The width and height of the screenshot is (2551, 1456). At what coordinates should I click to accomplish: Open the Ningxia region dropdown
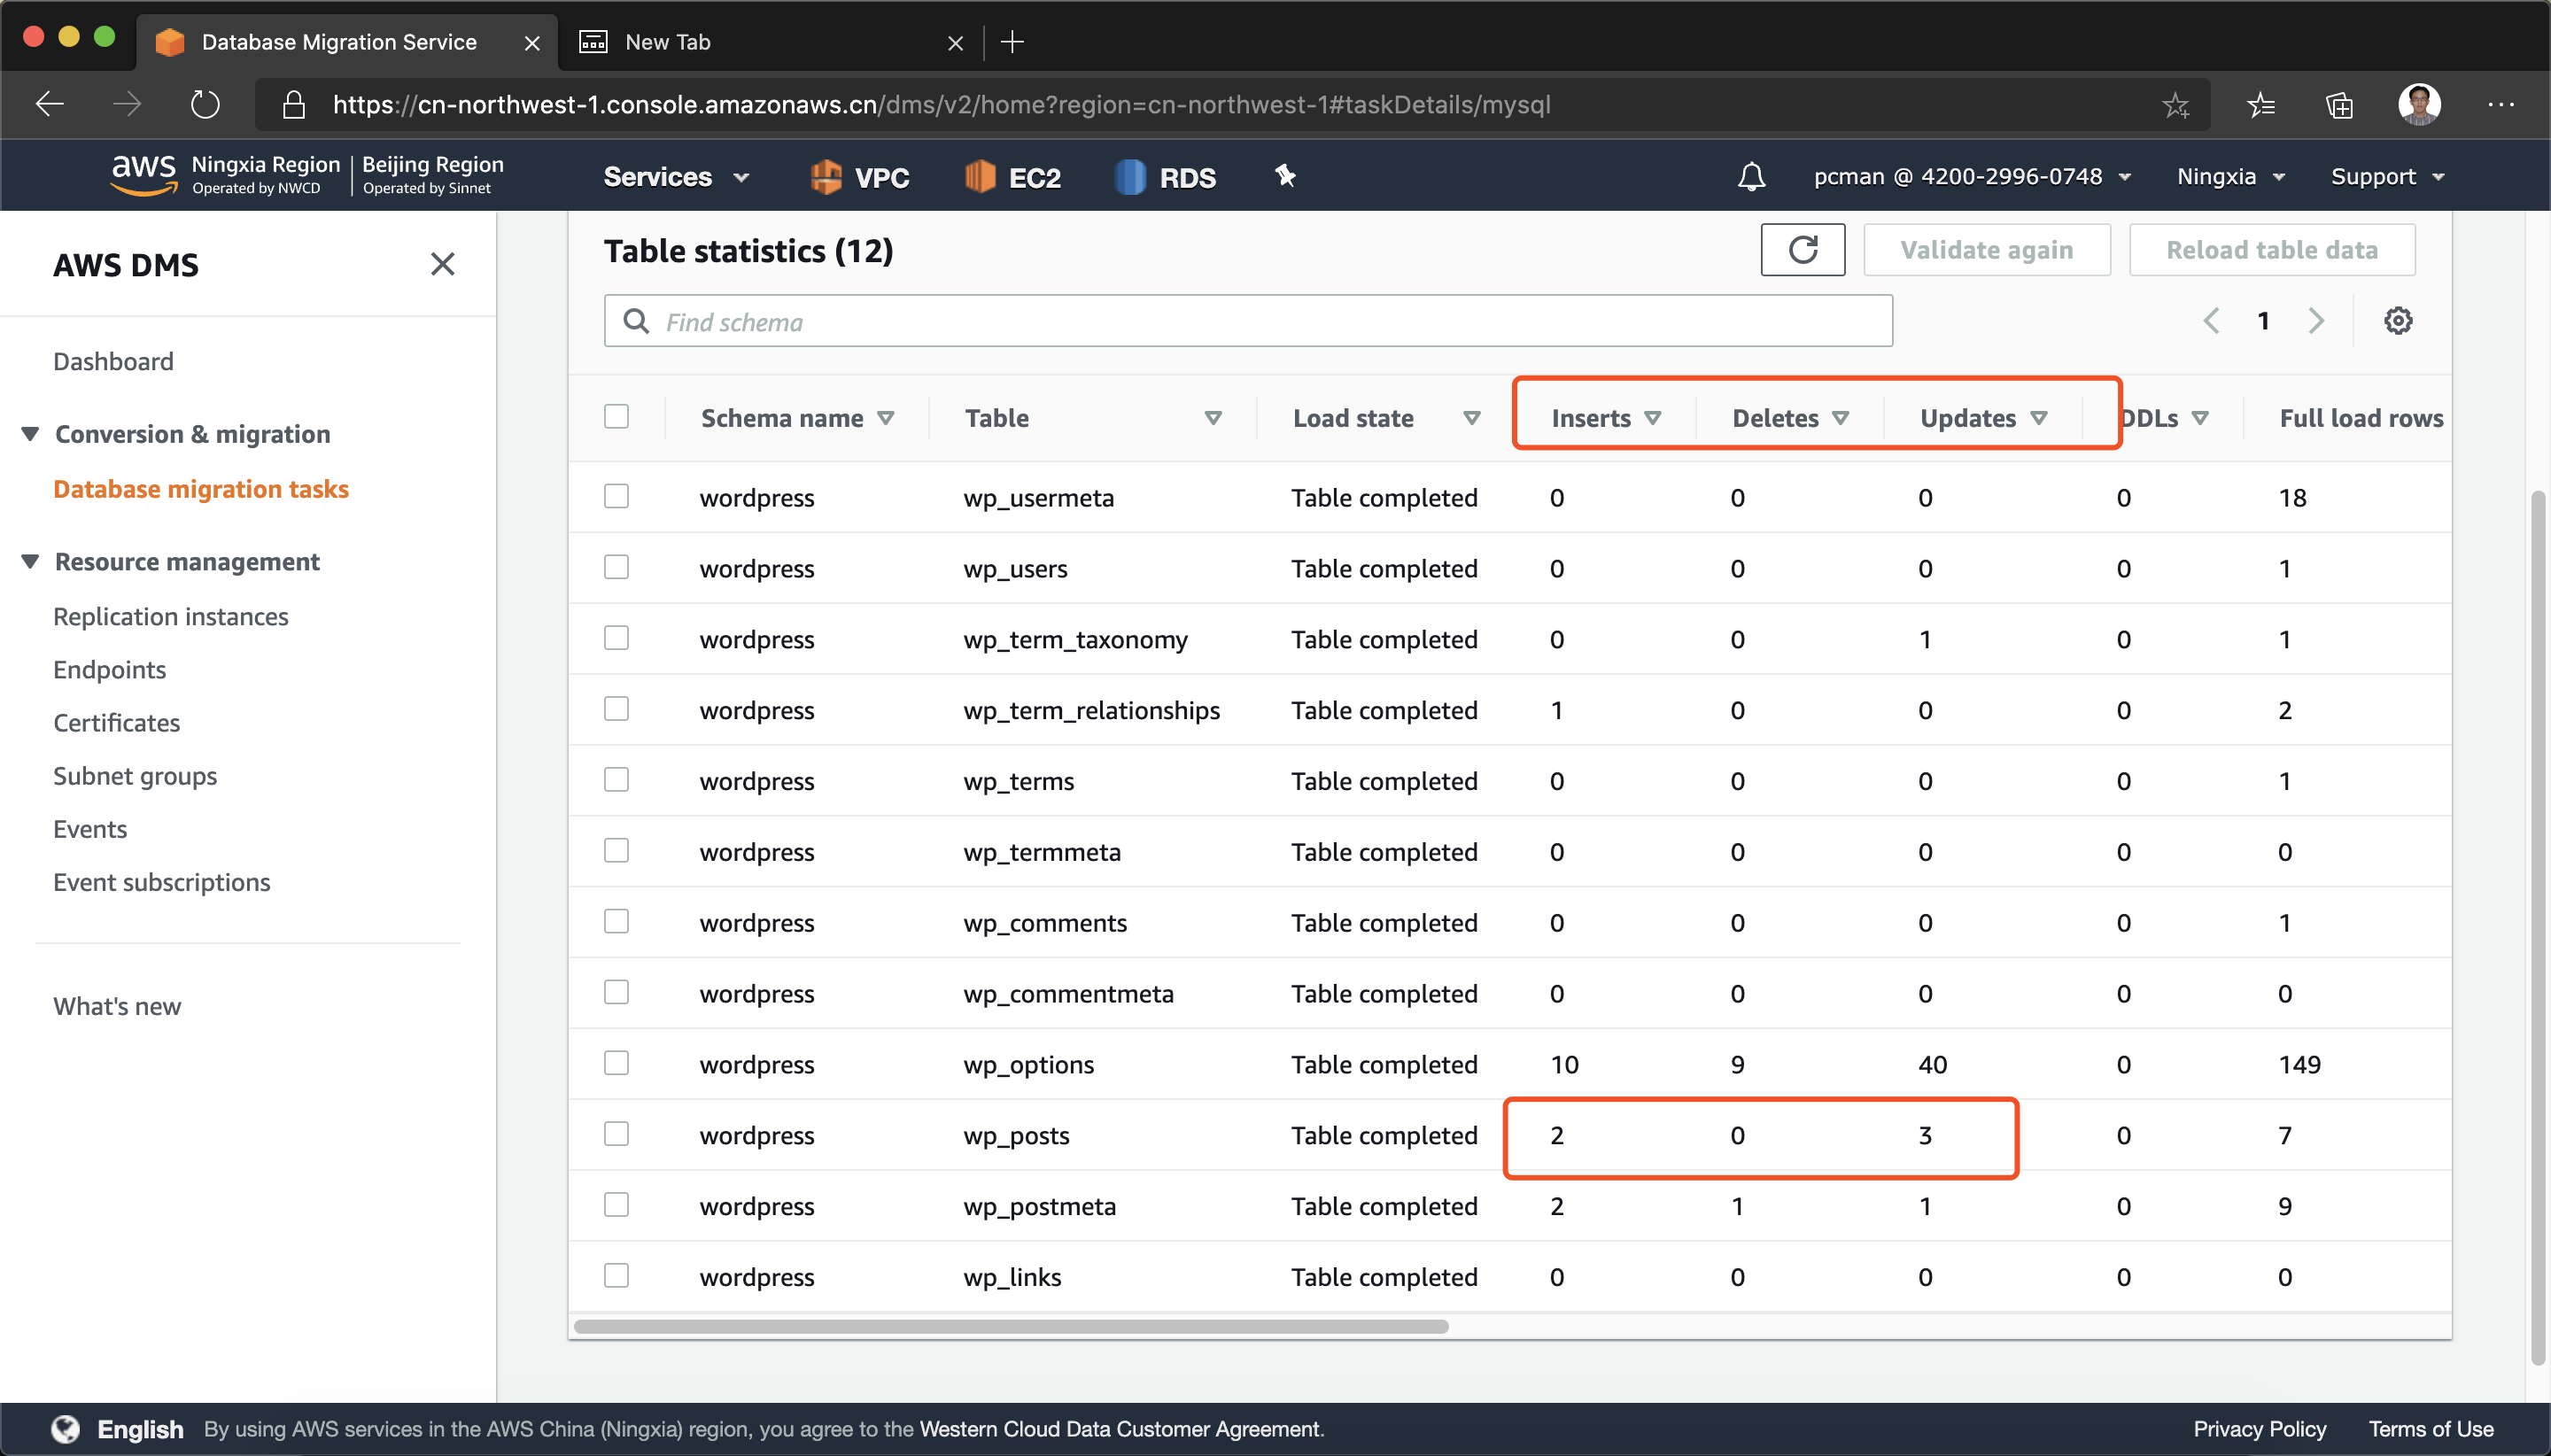(x=2231, y=177)
